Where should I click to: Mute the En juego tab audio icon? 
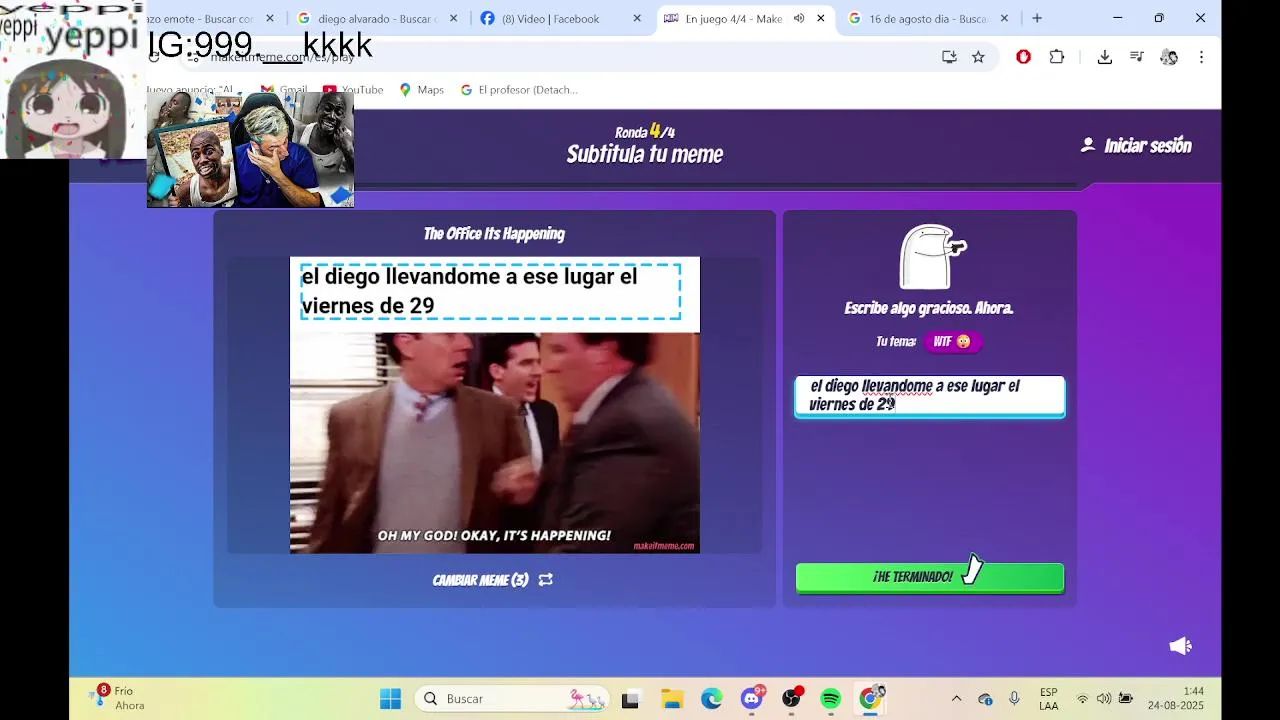point(799,18)
